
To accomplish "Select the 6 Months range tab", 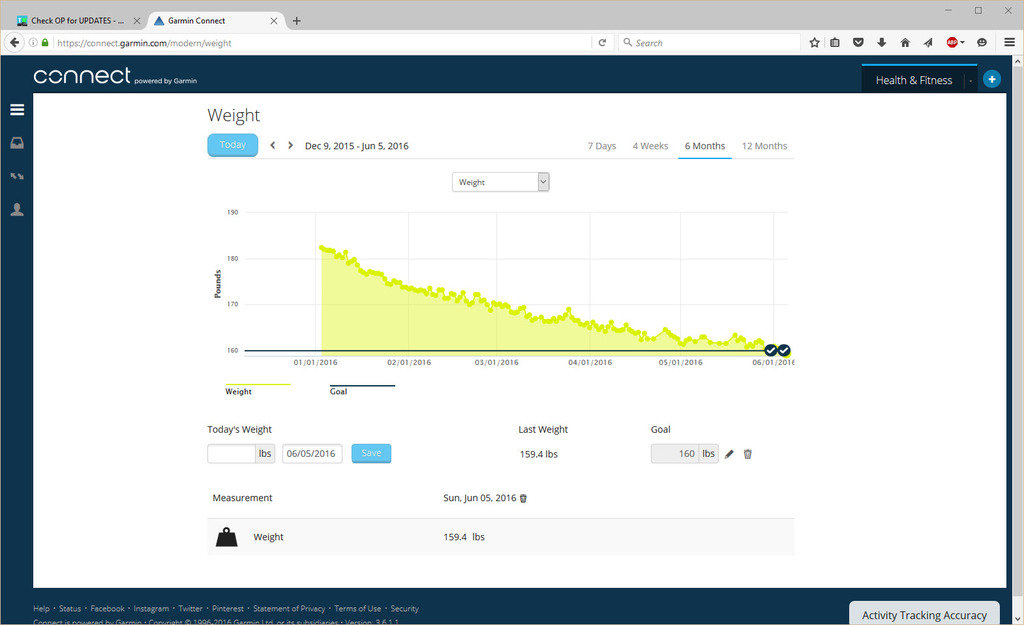I will tap(705, 146).
